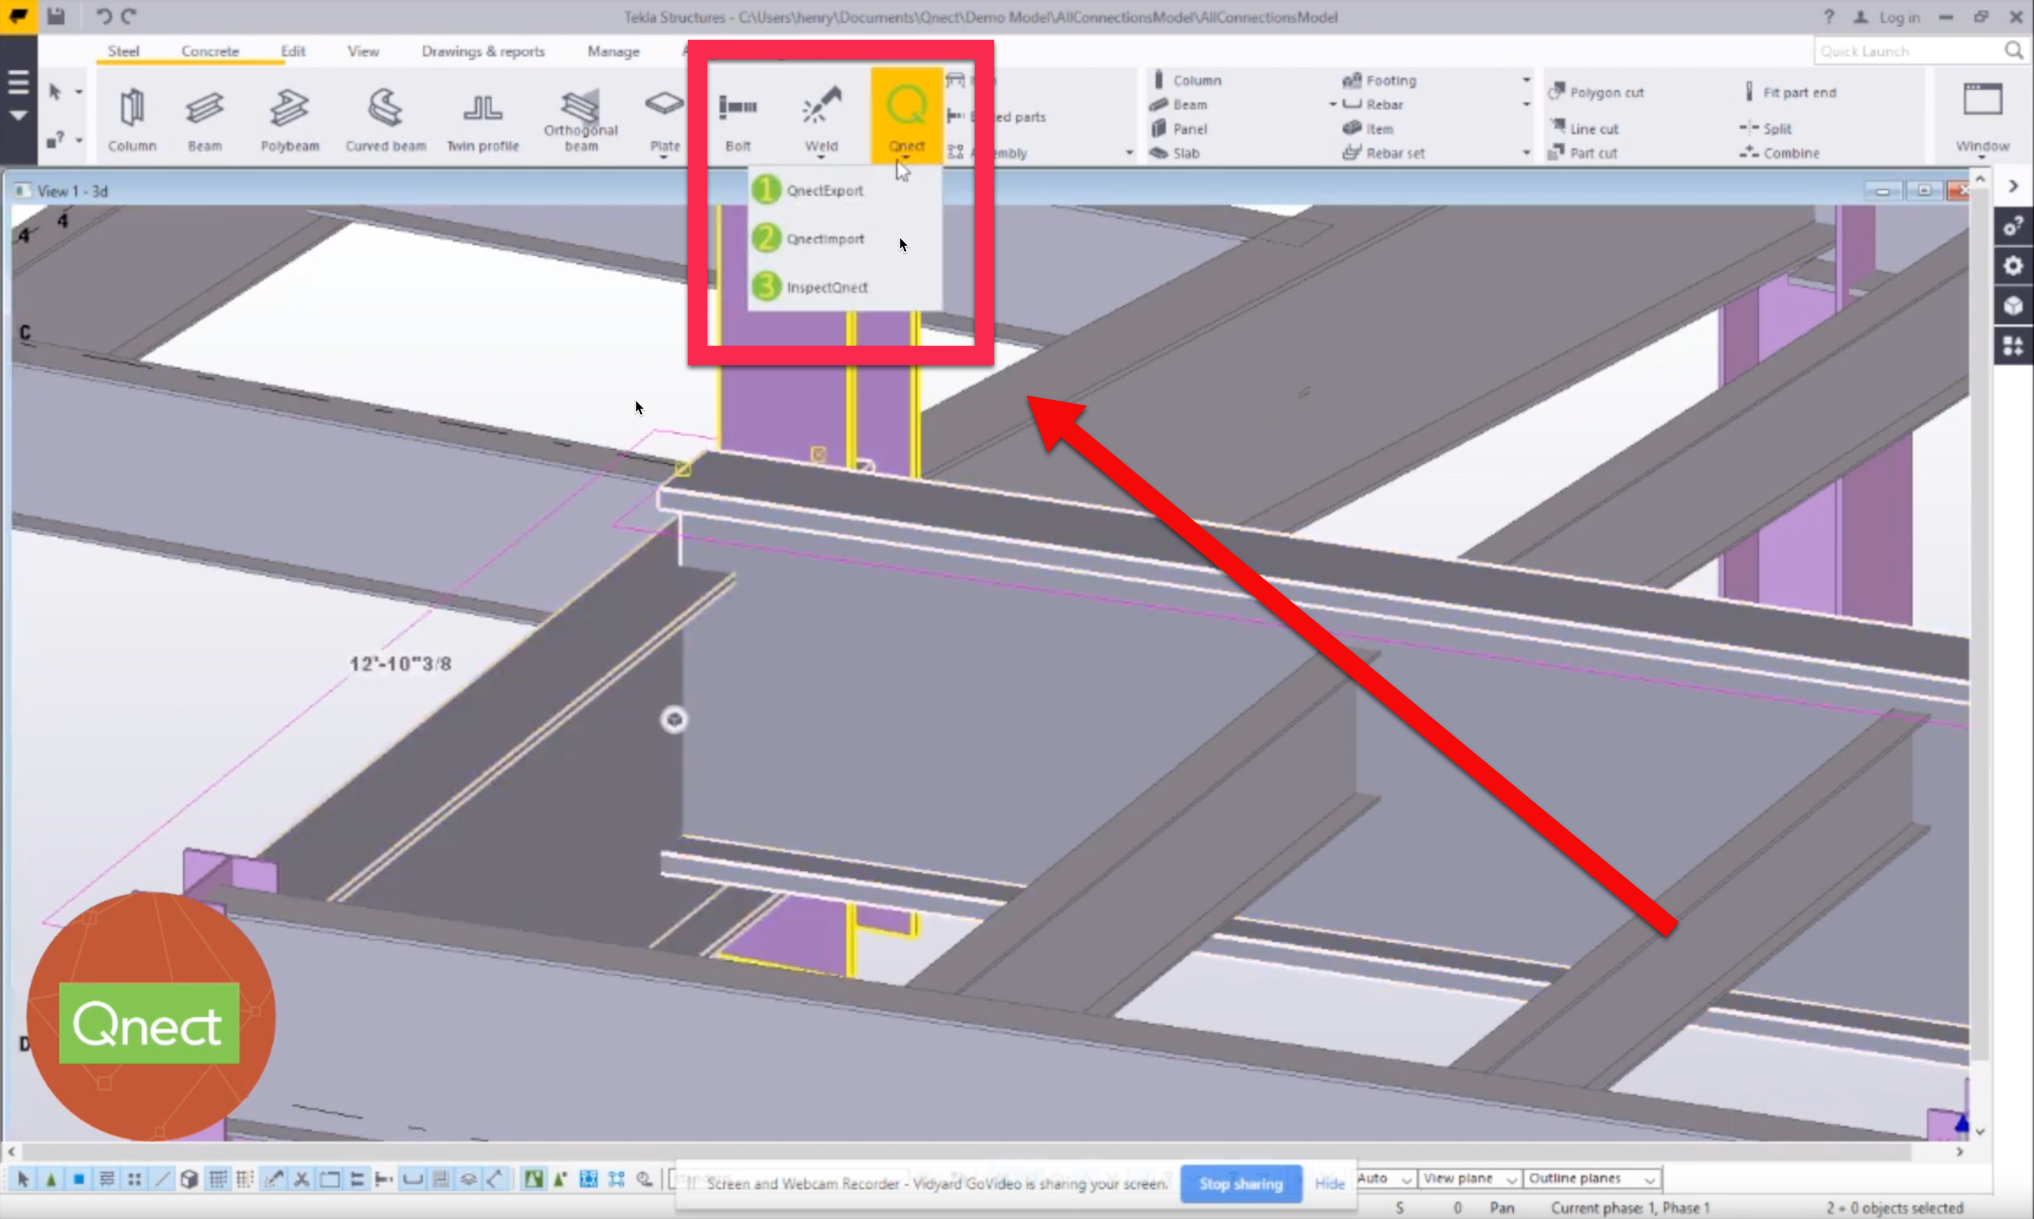Screen dimensions: 2034x1219
Task: Choose the Curved beam tool
Action: coord(385,118)
